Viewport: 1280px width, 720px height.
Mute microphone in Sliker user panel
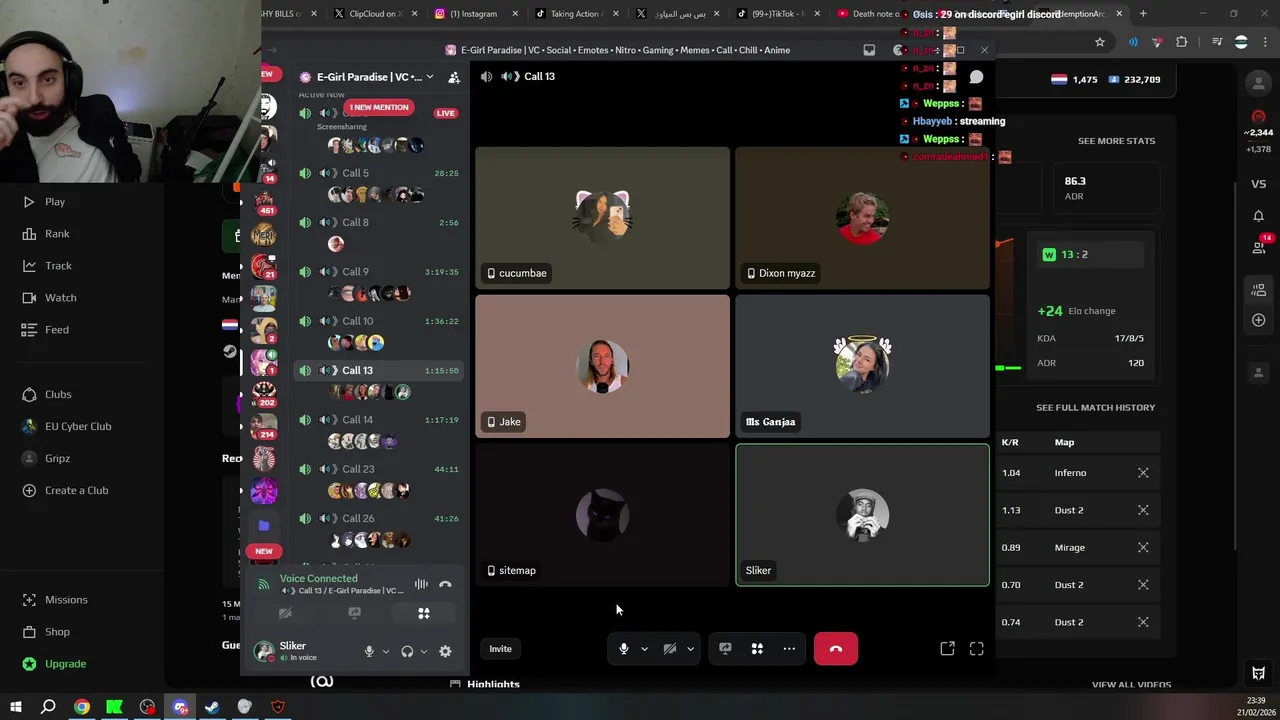coord(369,651)
